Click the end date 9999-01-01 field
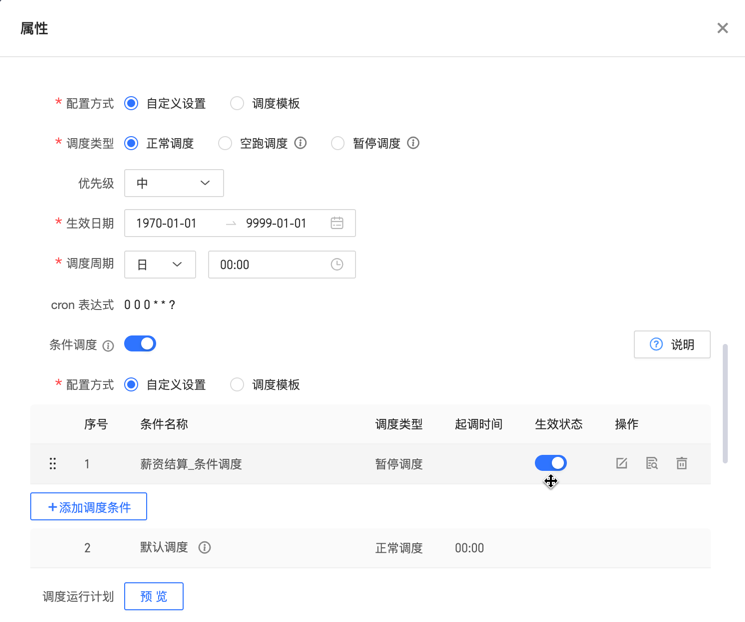Viewport: 745px width, 622px height. coord(276,223)
